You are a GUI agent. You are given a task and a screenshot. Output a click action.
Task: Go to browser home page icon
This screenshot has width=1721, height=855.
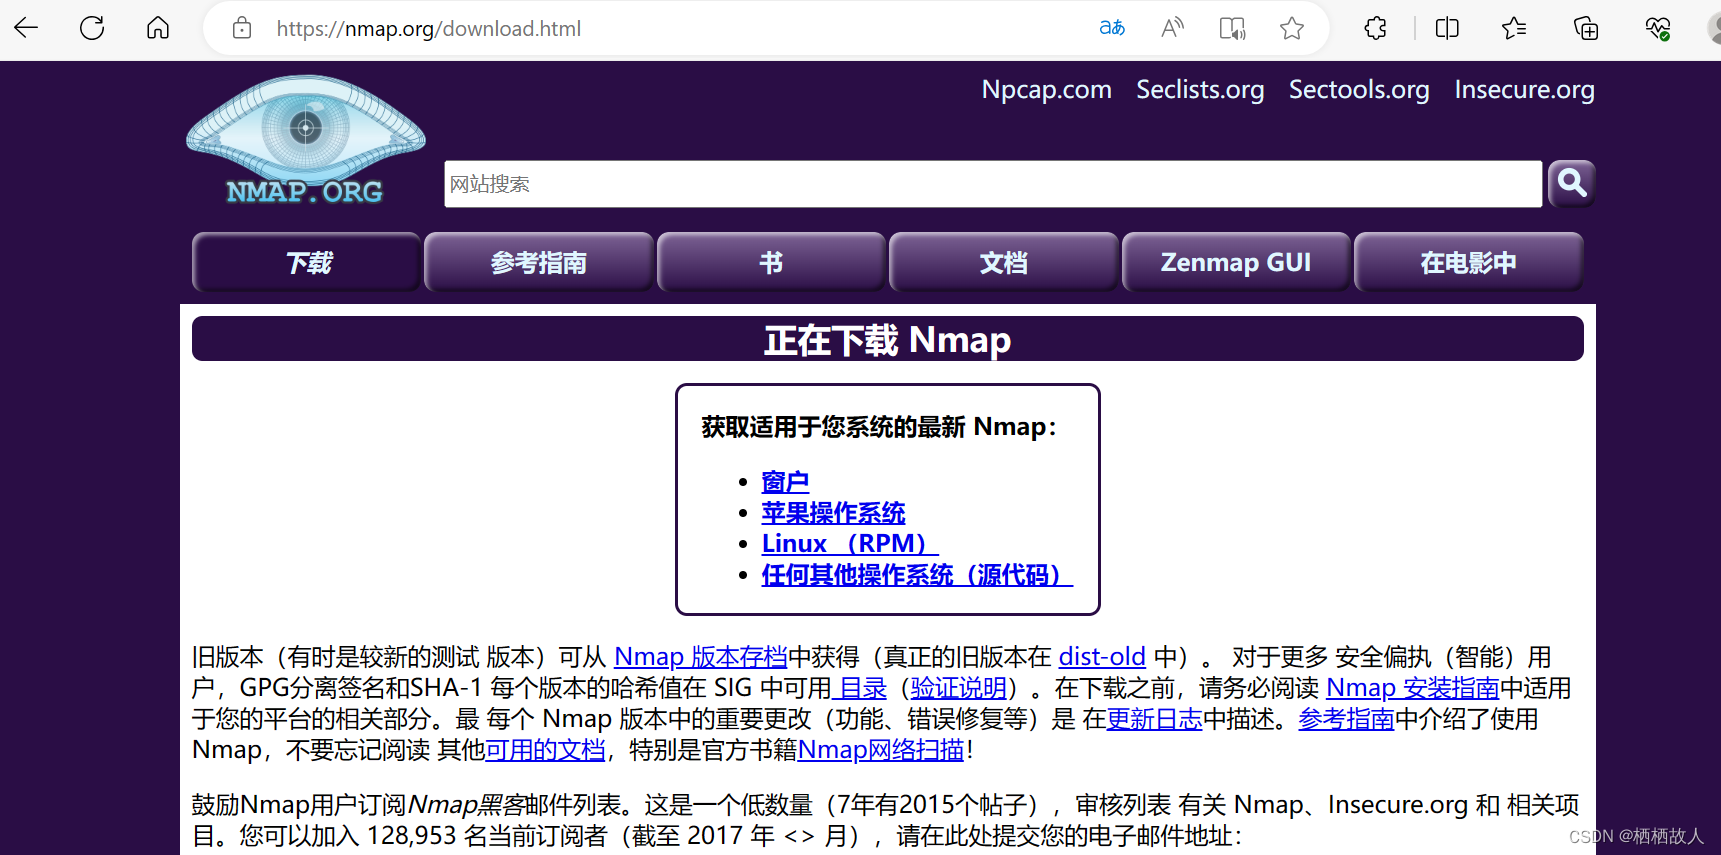point(158,28)
